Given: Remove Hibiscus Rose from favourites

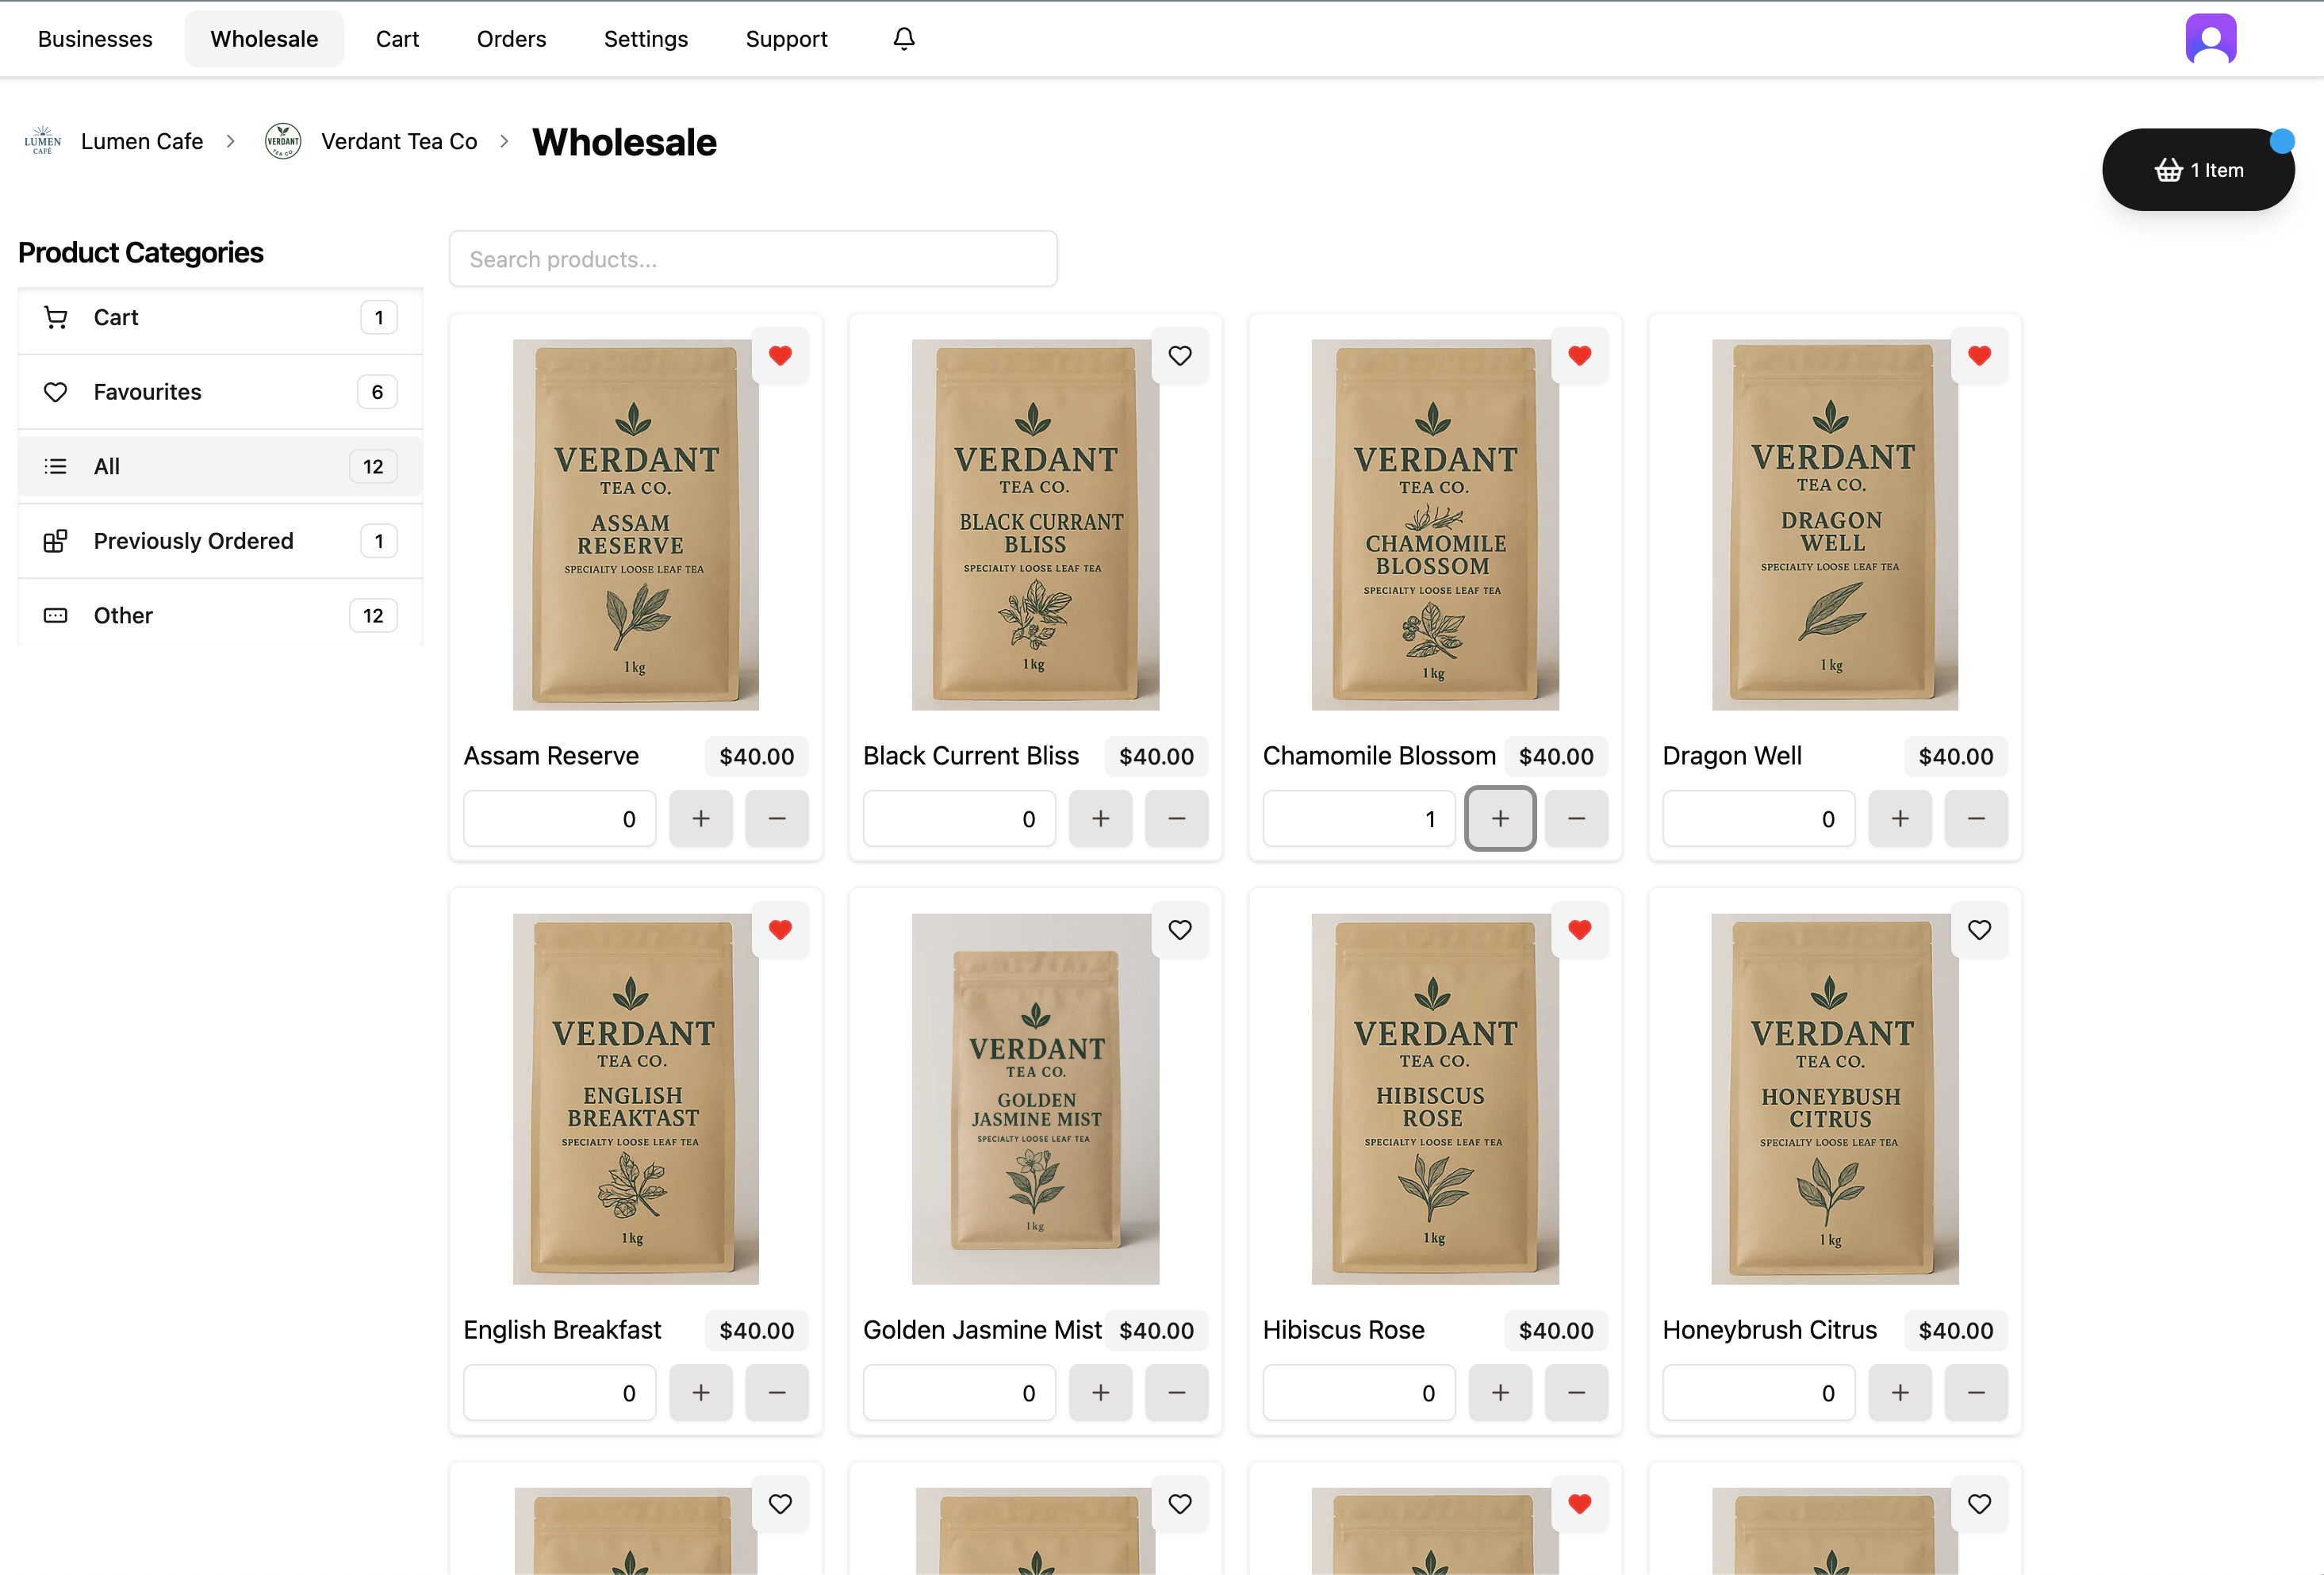Looking at the screenshot, I should coord(1580,929).
